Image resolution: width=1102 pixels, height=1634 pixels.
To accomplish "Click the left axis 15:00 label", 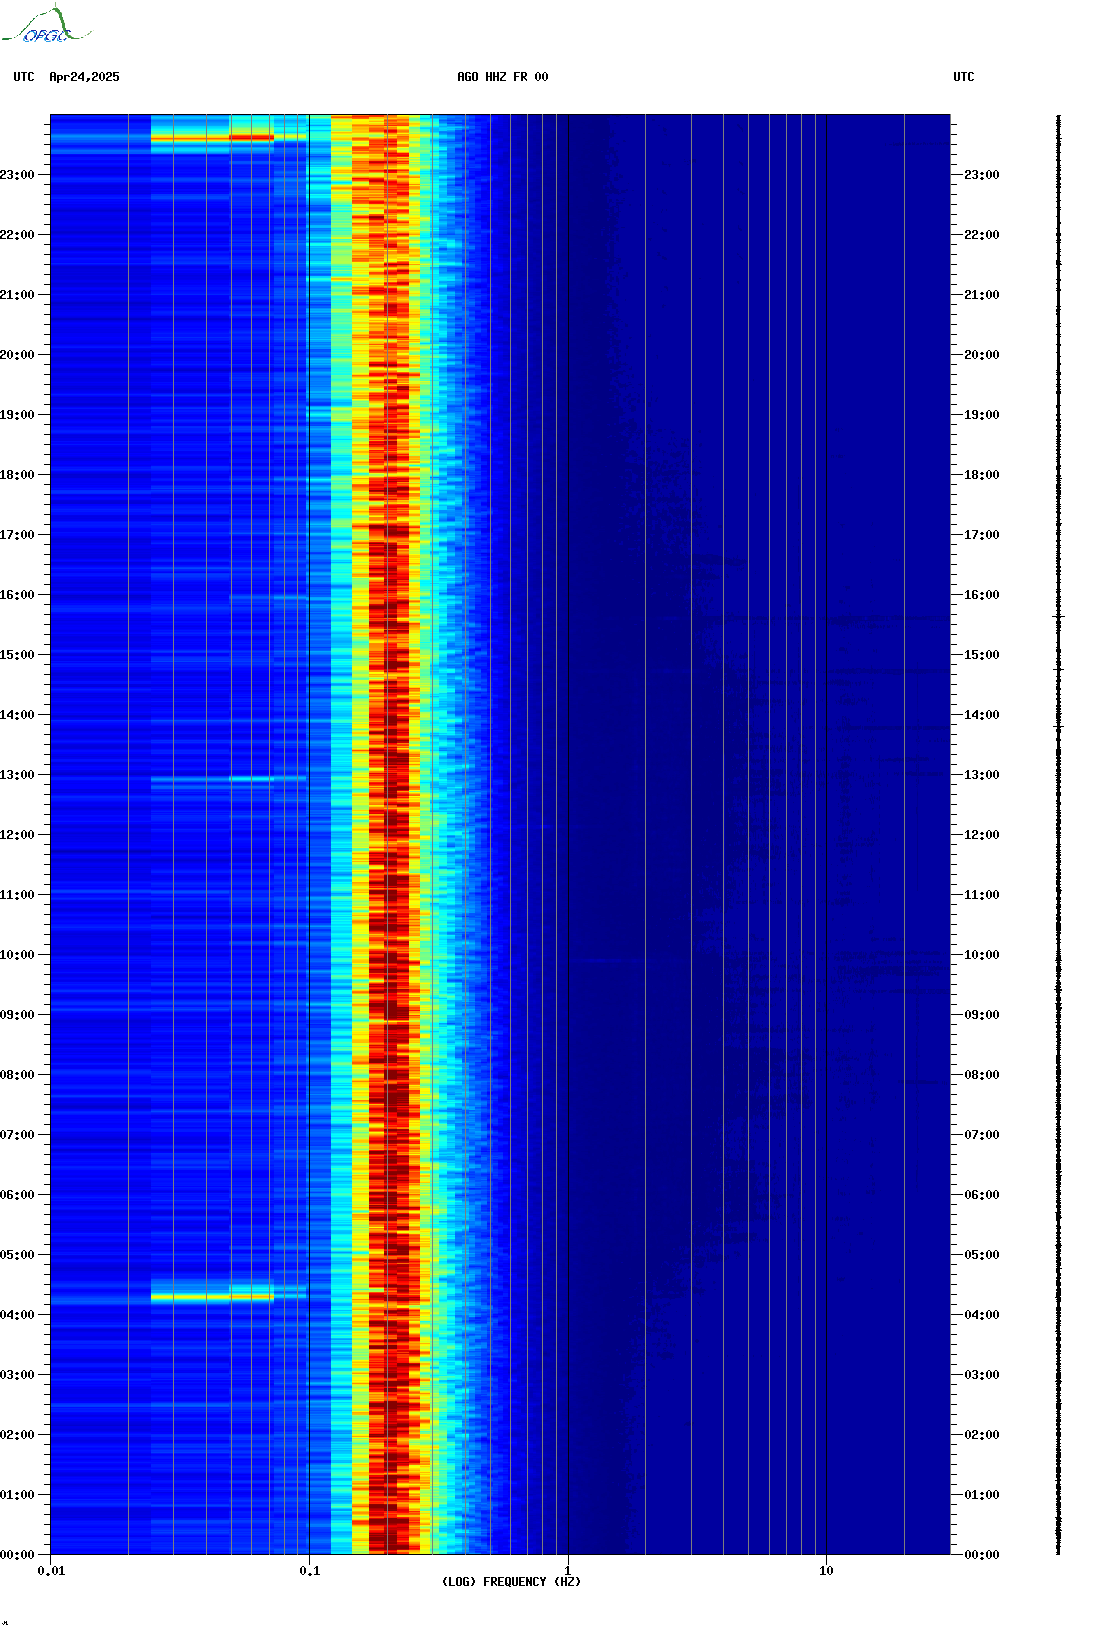I will point(17,655).
